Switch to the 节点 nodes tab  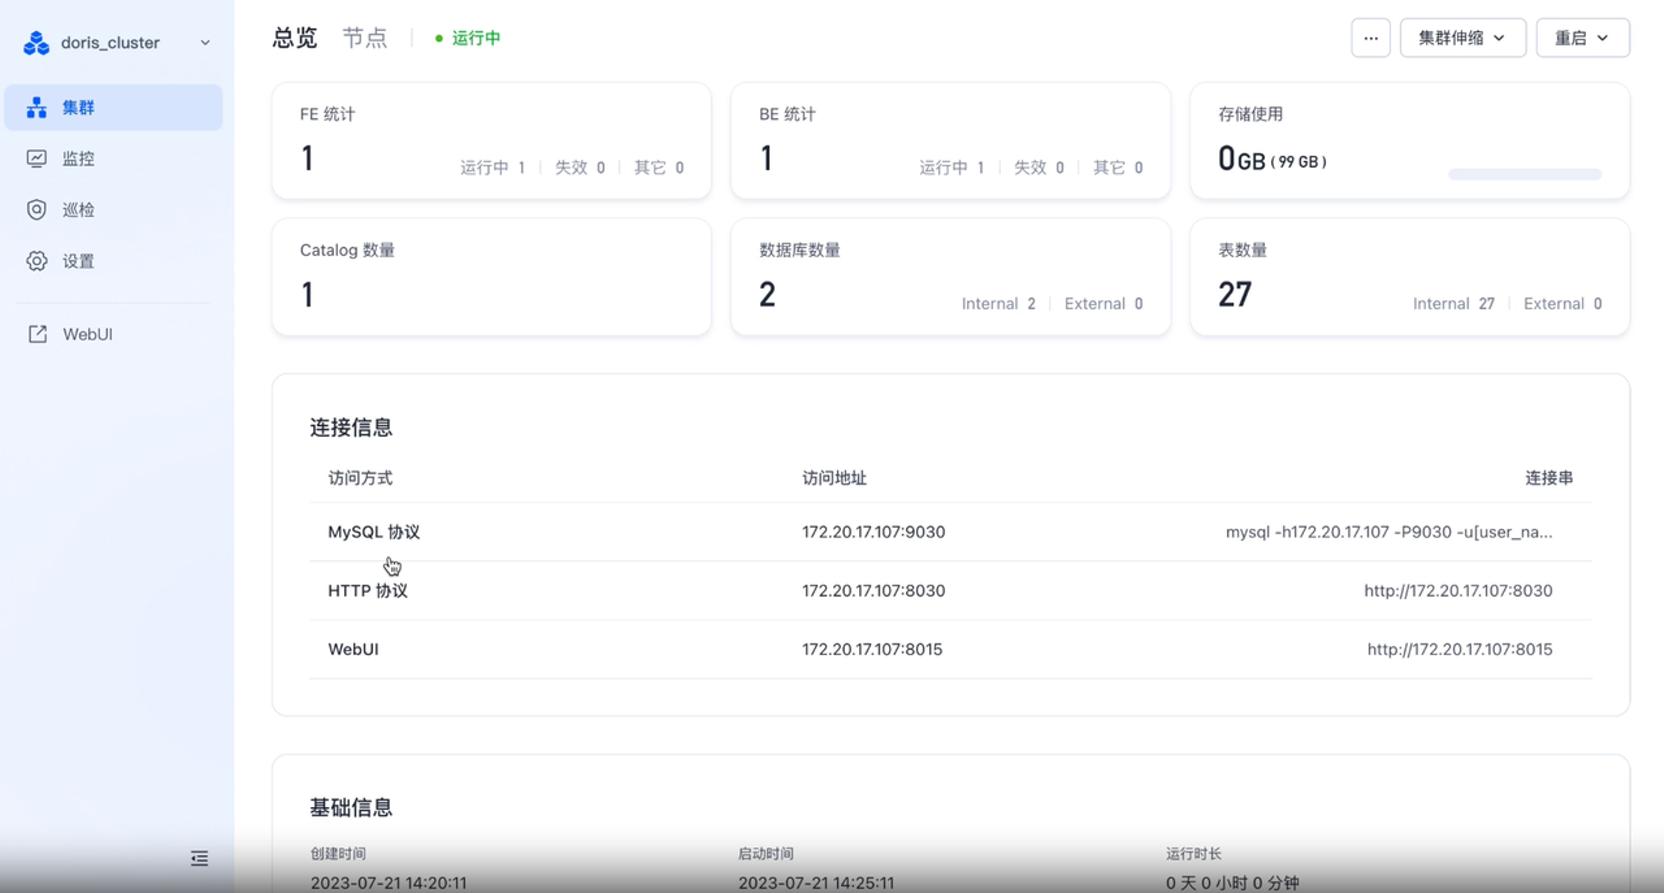tap(365, 38)
